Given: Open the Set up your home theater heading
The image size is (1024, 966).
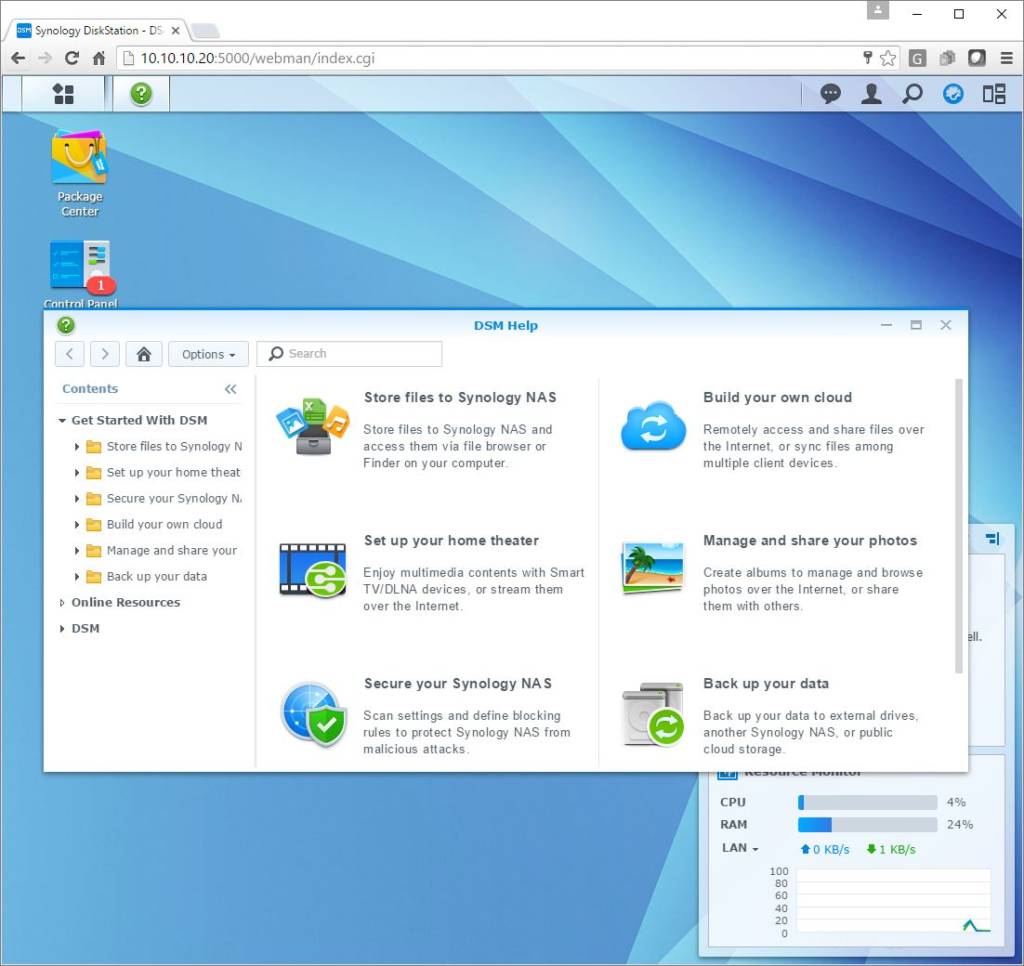Looking at the screenshot, I should (451, 540).
